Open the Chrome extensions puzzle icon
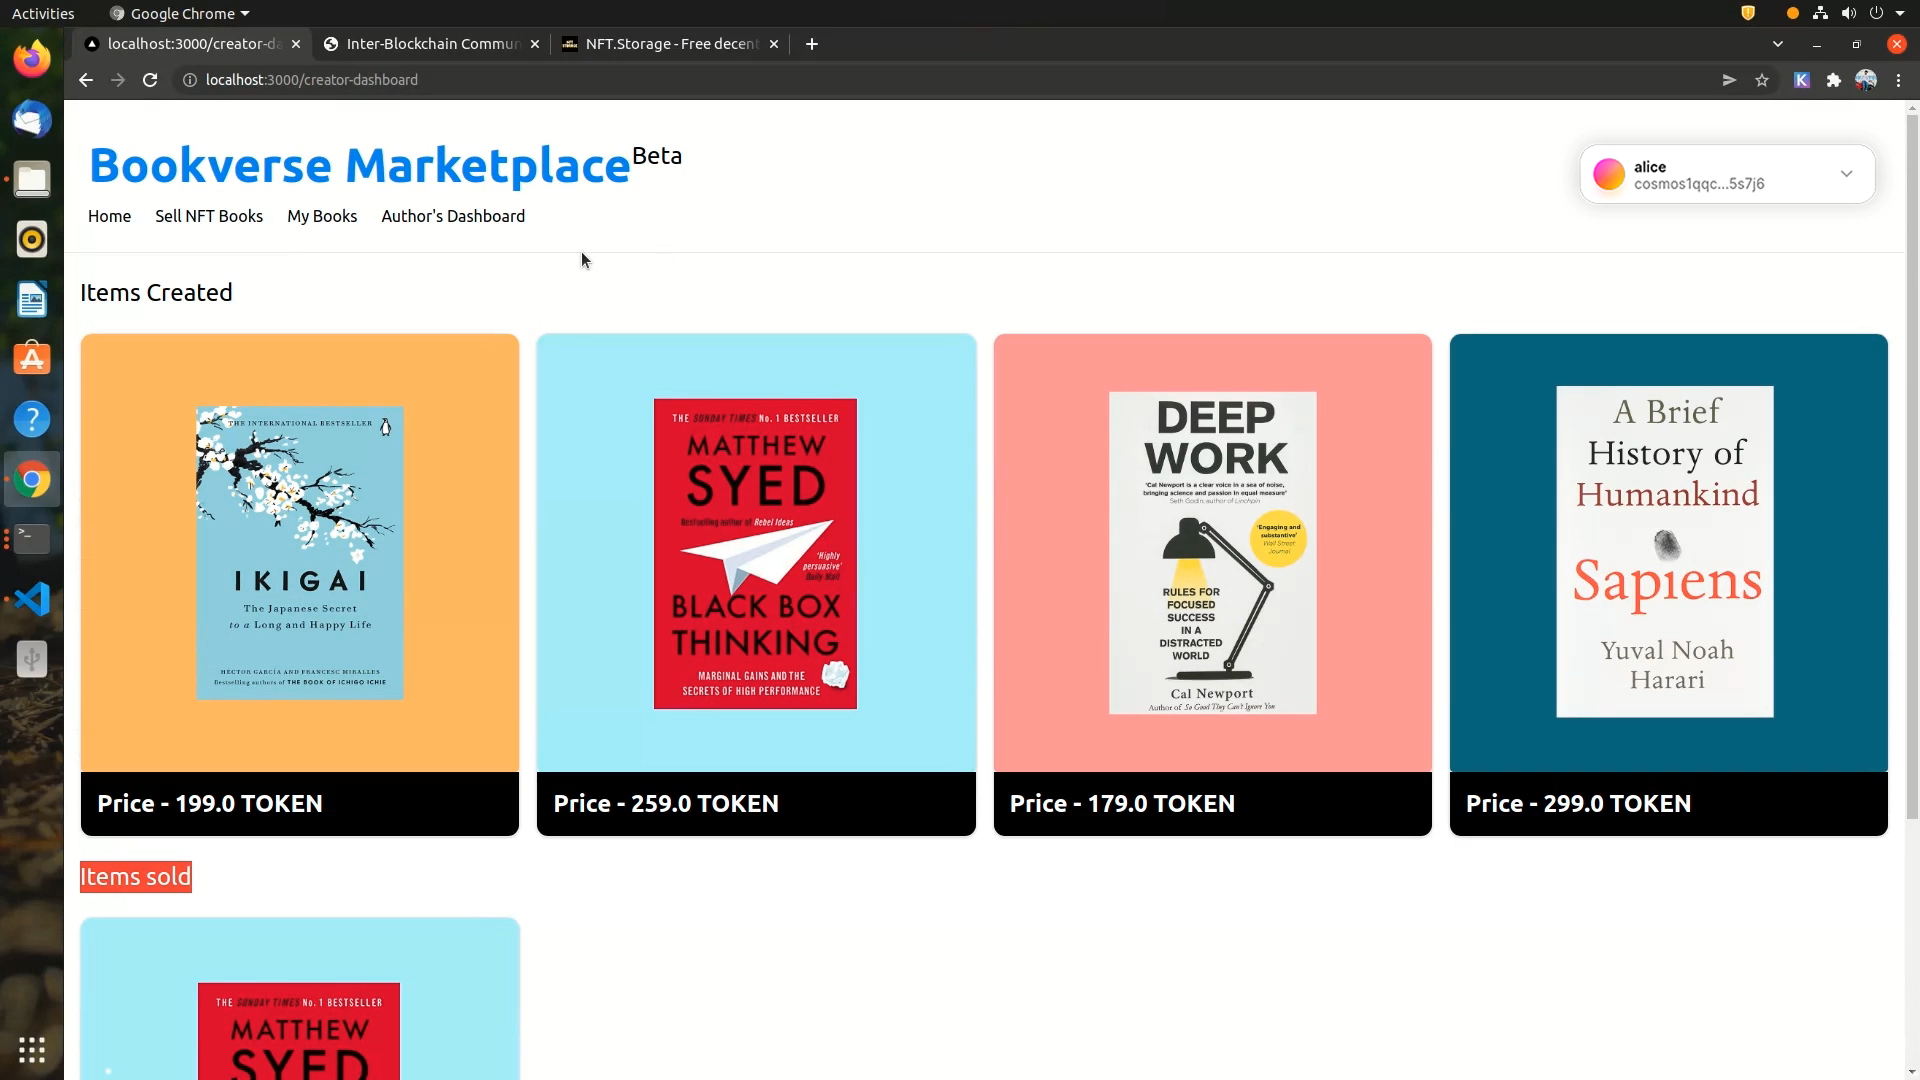The height and width of the screenshot is (1080, 1920). [x=1834, y=80]
